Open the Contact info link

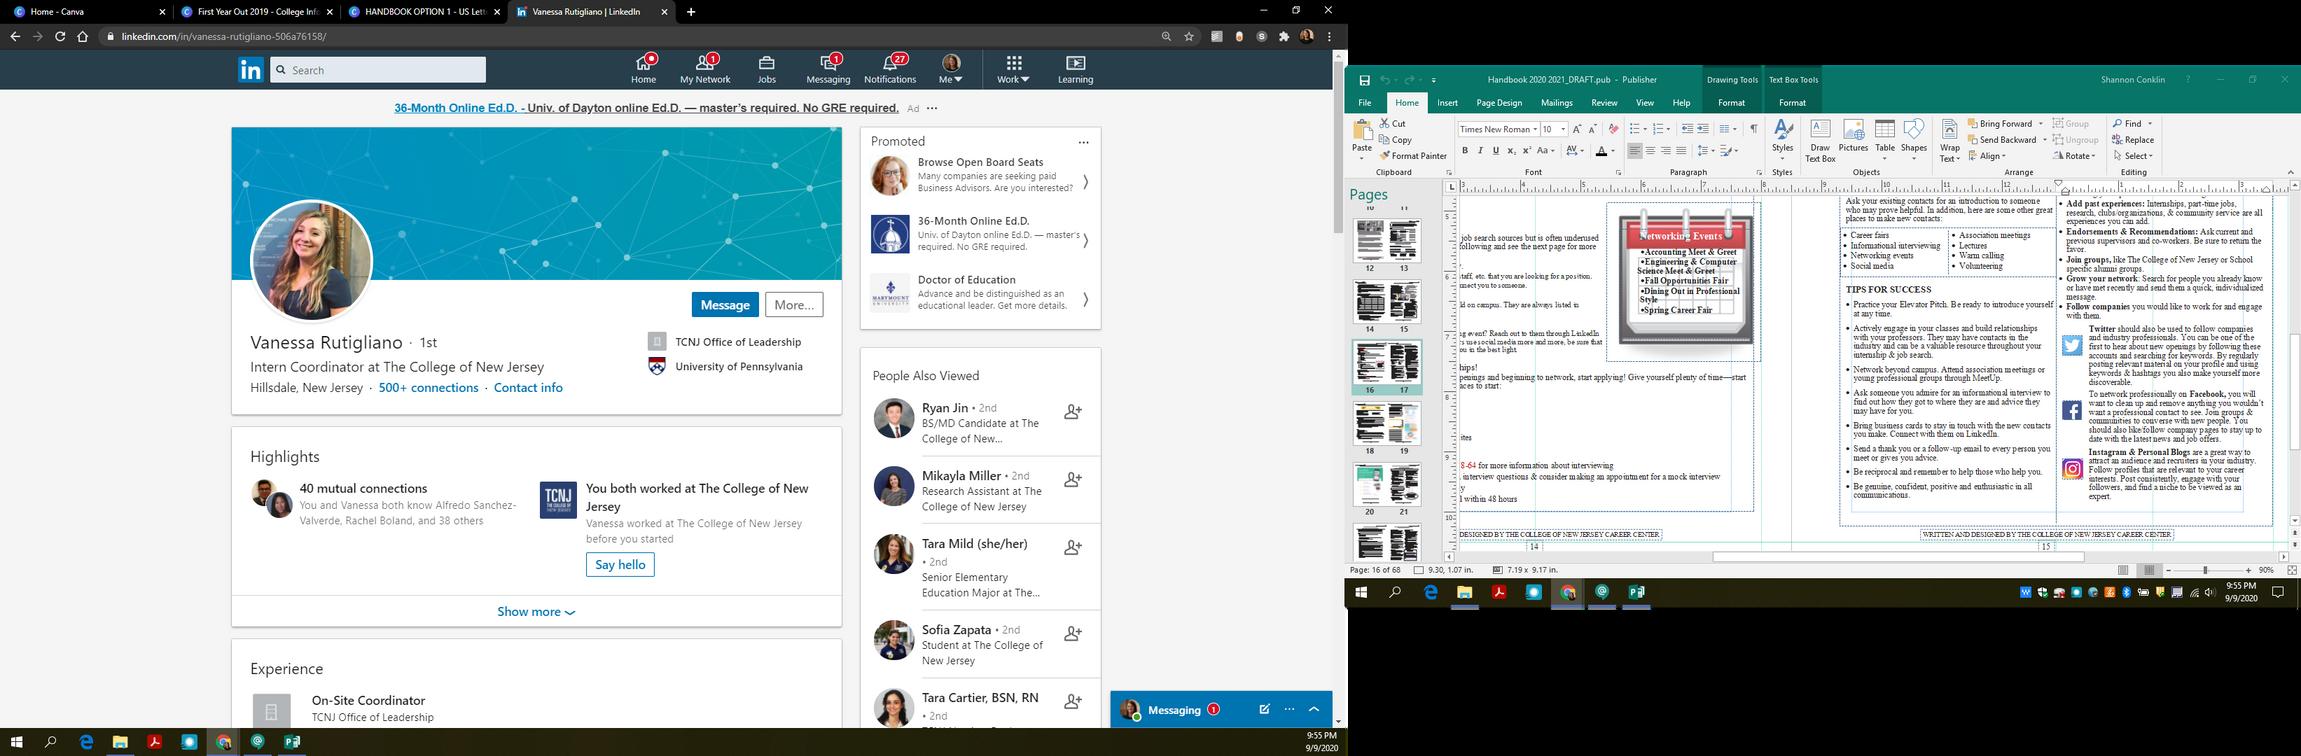tap(528, 388)
